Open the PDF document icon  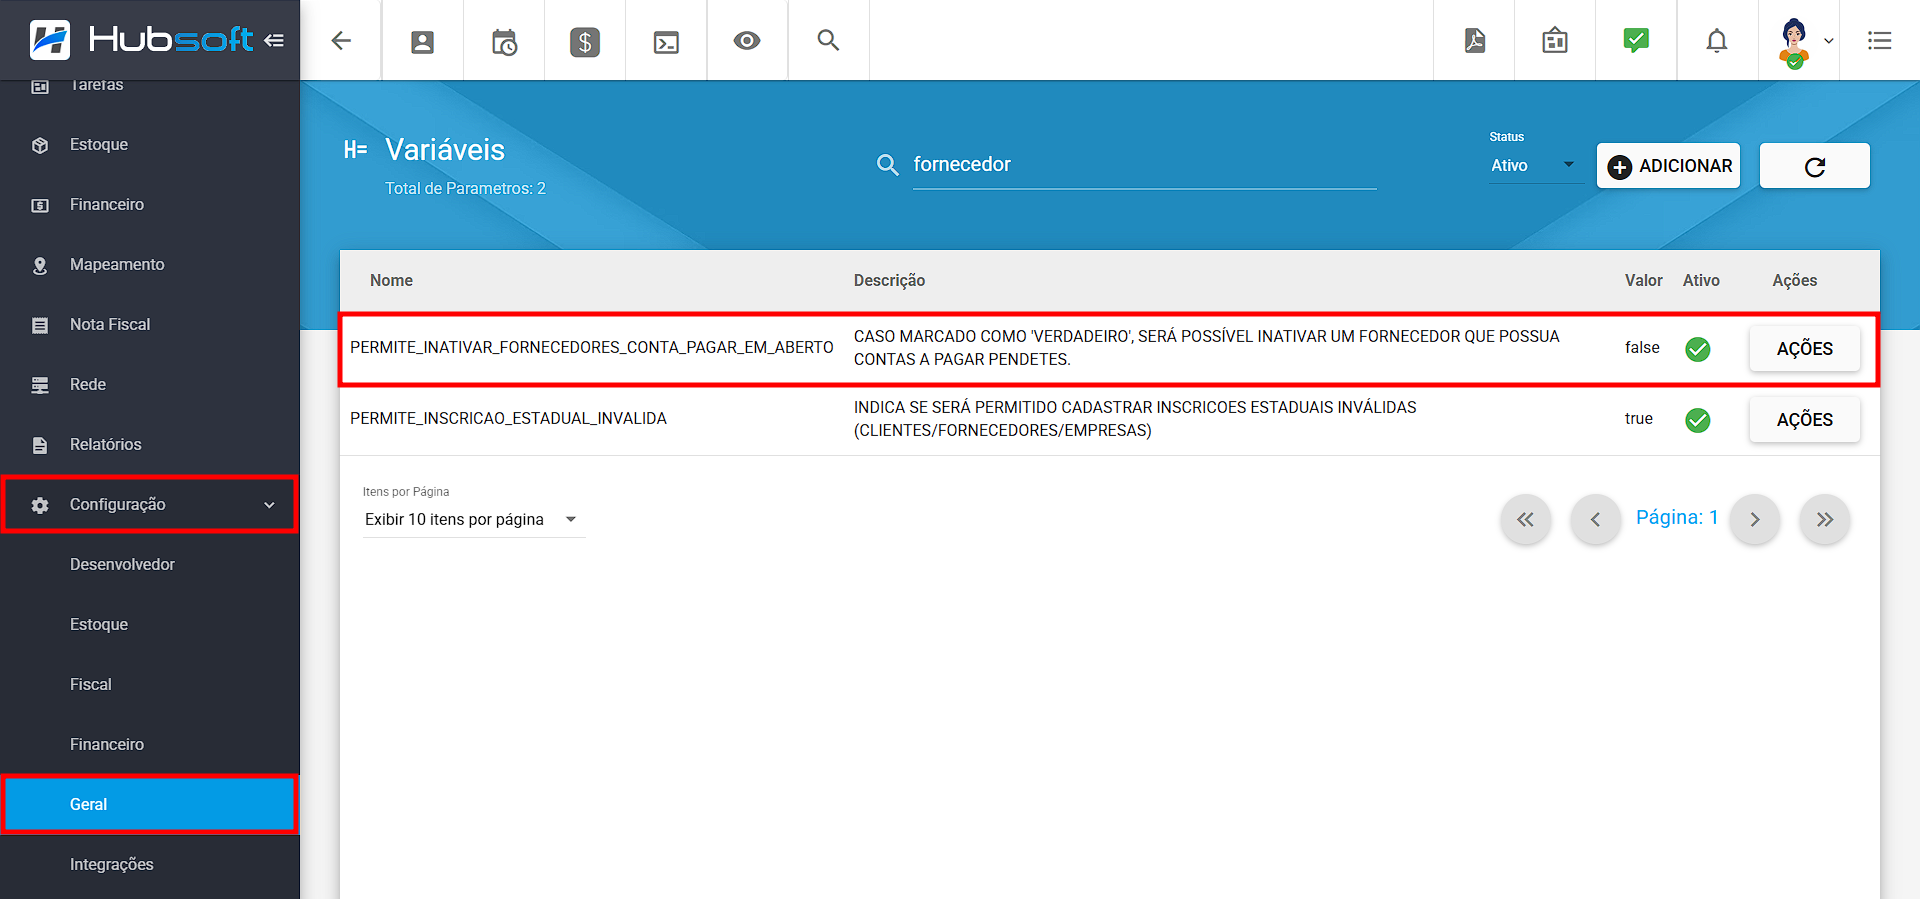[x=1474, y=40]
